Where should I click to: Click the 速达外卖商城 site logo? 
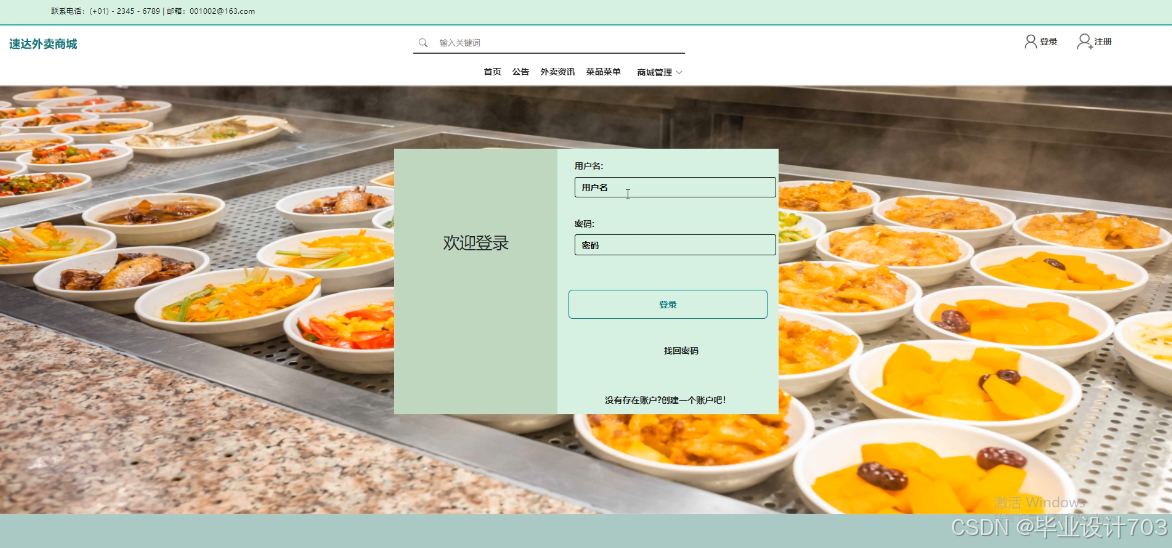click(x=43, y=44)
